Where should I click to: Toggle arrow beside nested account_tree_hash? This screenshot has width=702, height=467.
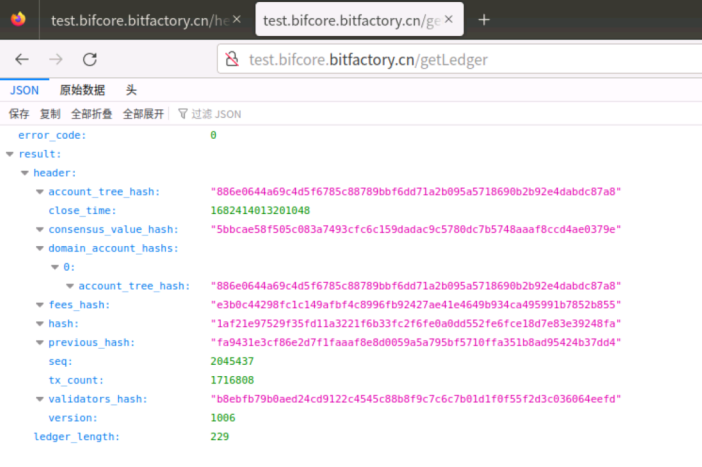click(70, 286)
